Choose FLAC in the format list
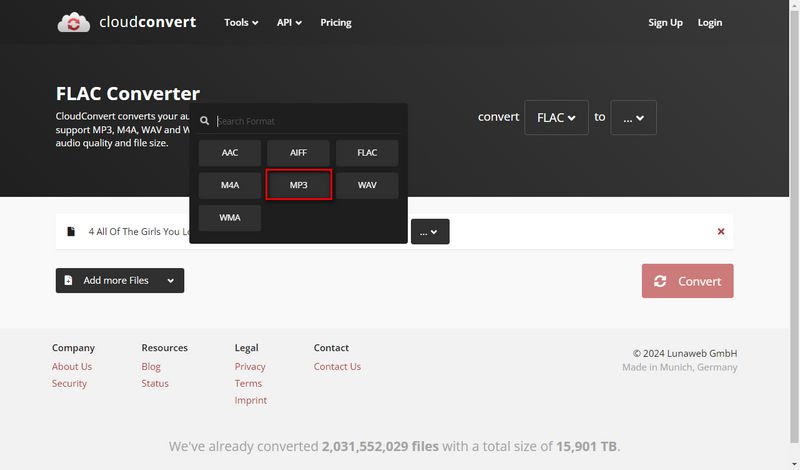Image resolution: width=800 pixels, height=470 pixels. [x=367, y=153]
